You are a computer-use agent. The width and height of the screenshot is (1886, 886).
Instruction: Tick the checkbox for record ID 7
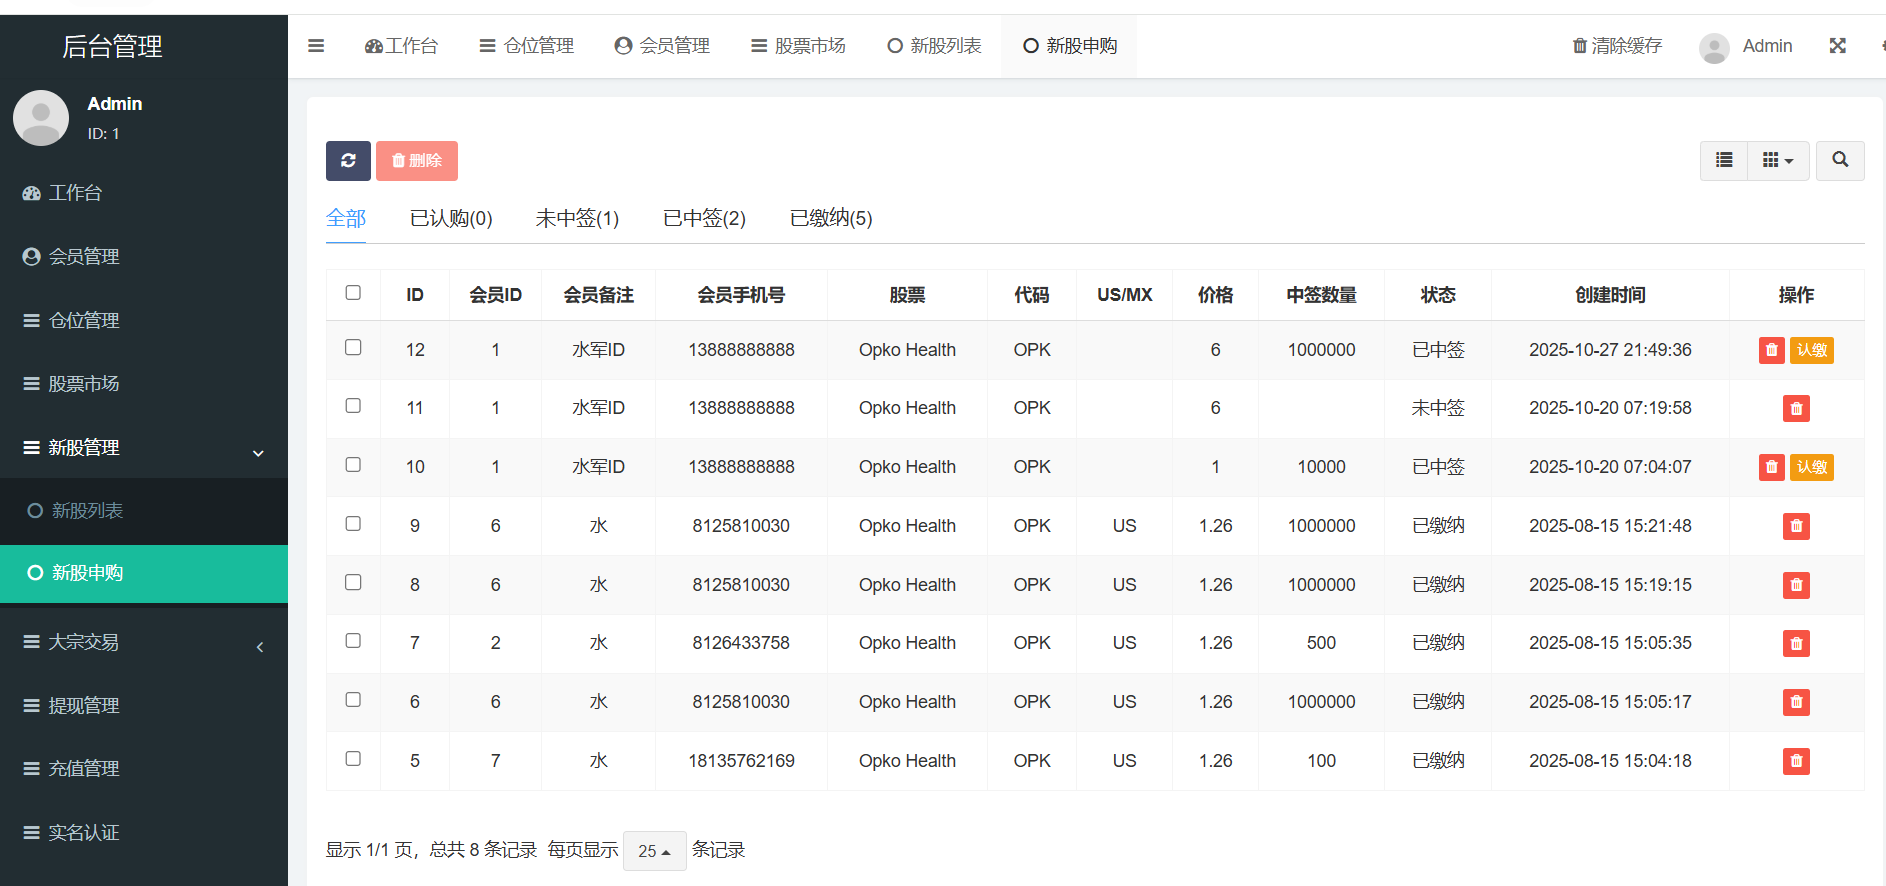point(353,641)
